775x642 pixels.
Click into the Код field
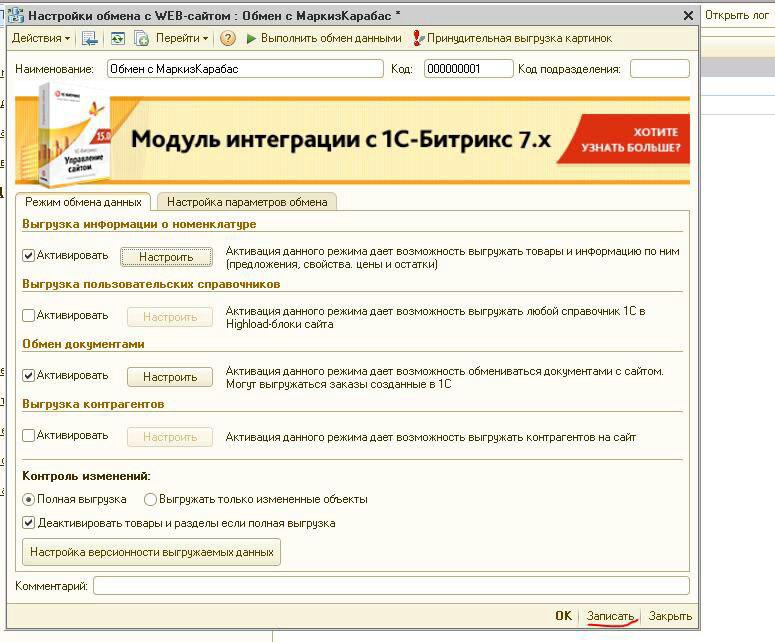(x=468, y=69)
